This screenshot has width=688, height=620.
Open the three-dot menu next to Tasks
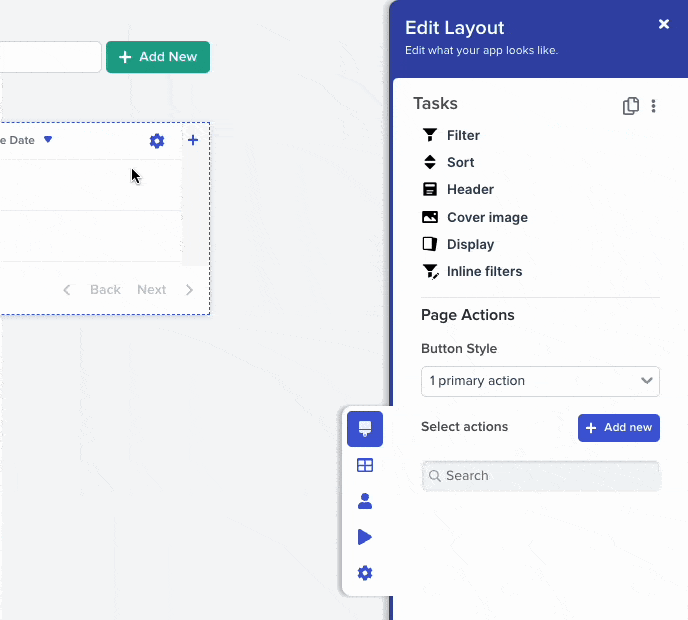click(x=654, y=106)
